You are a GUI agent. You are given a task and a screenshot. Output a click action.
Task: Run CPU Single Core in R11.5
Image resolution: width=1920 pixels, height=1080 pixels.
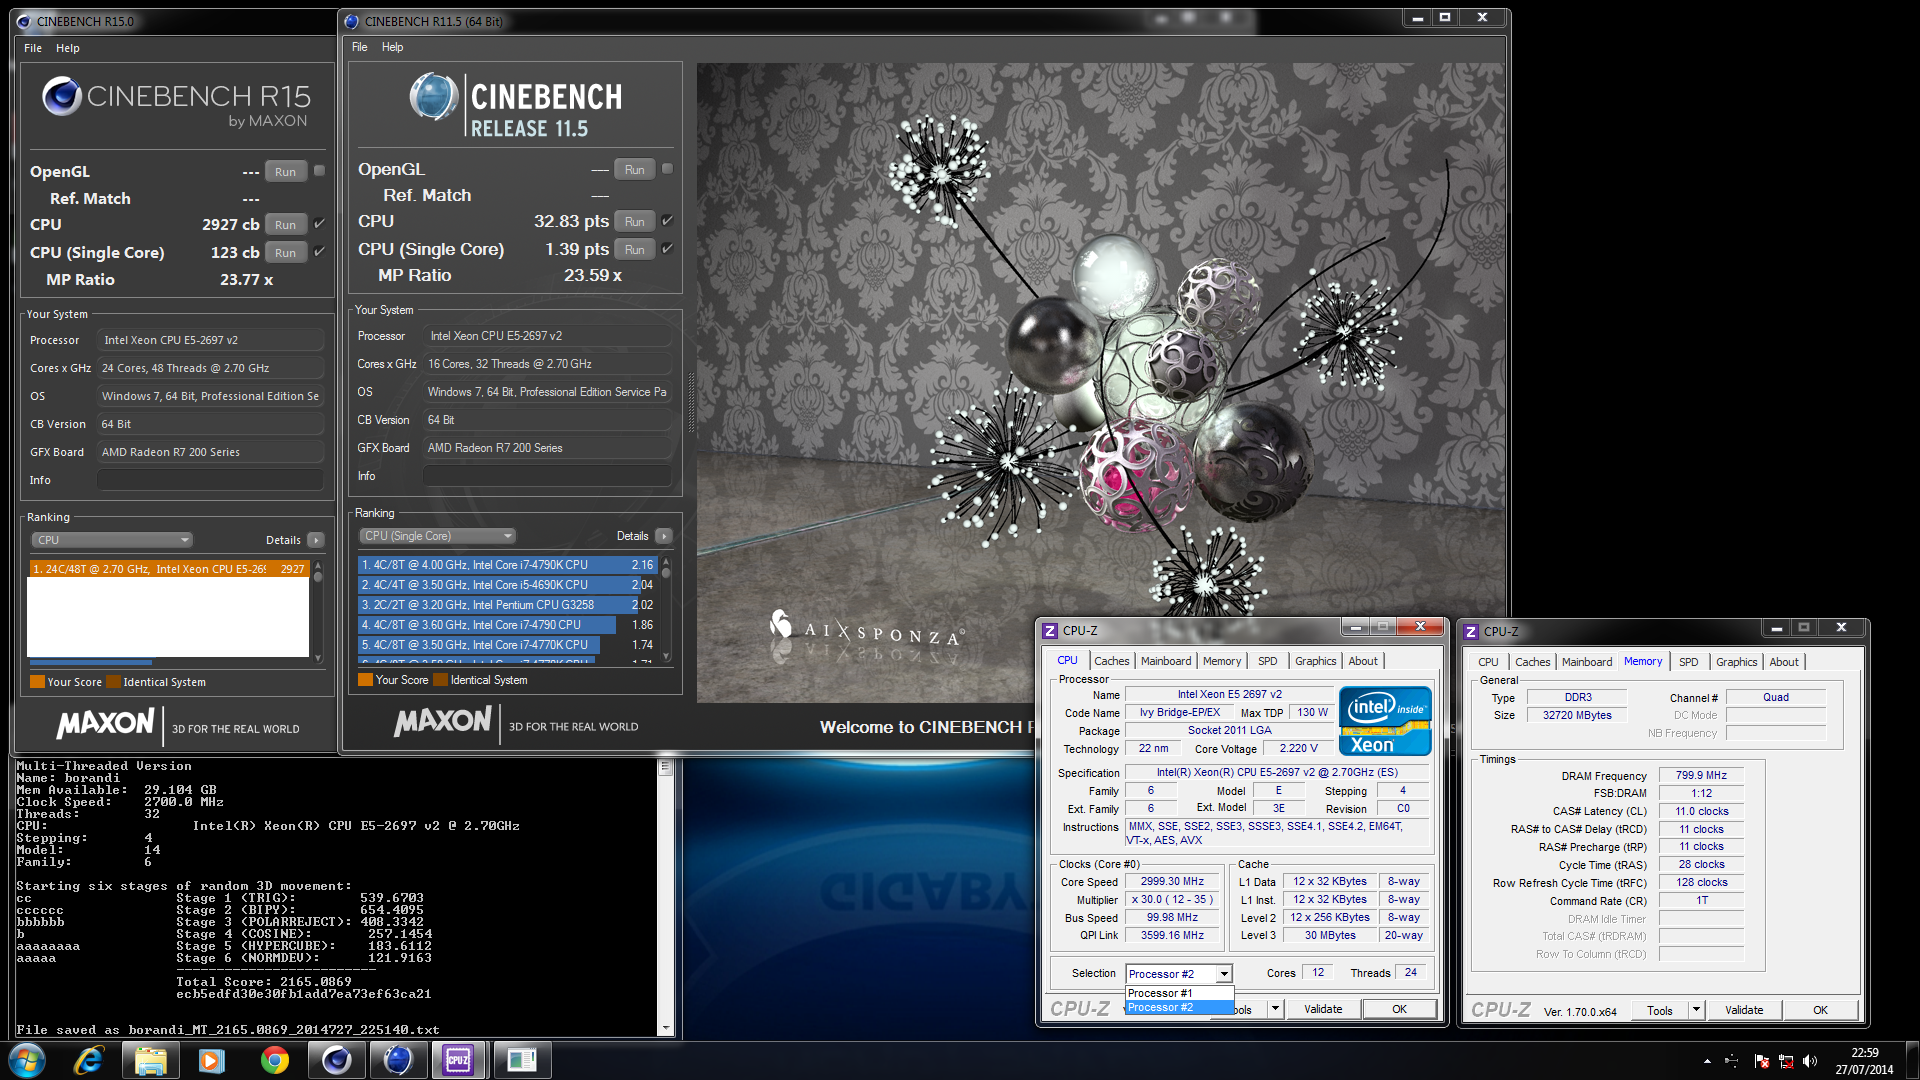point(634,250)
